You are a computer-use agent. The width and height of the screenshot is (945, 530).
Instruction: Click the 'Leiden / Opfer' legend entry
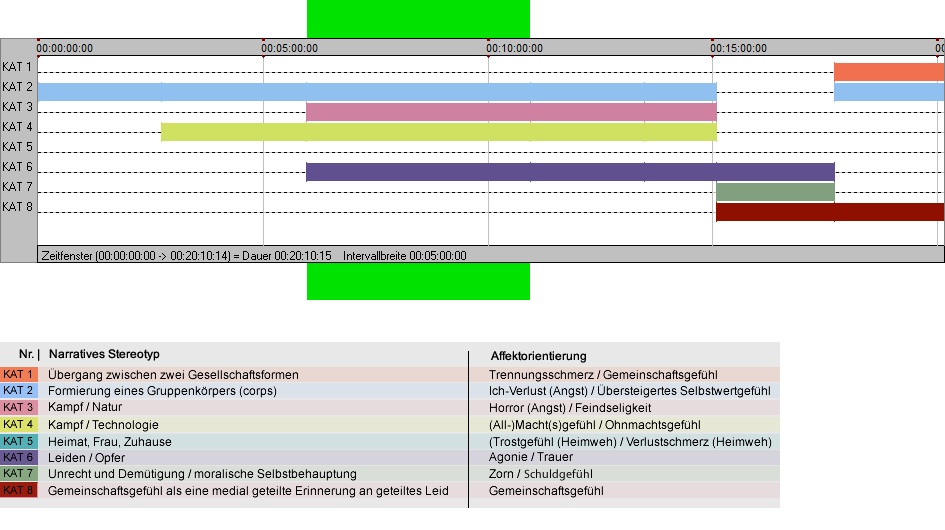87,458
